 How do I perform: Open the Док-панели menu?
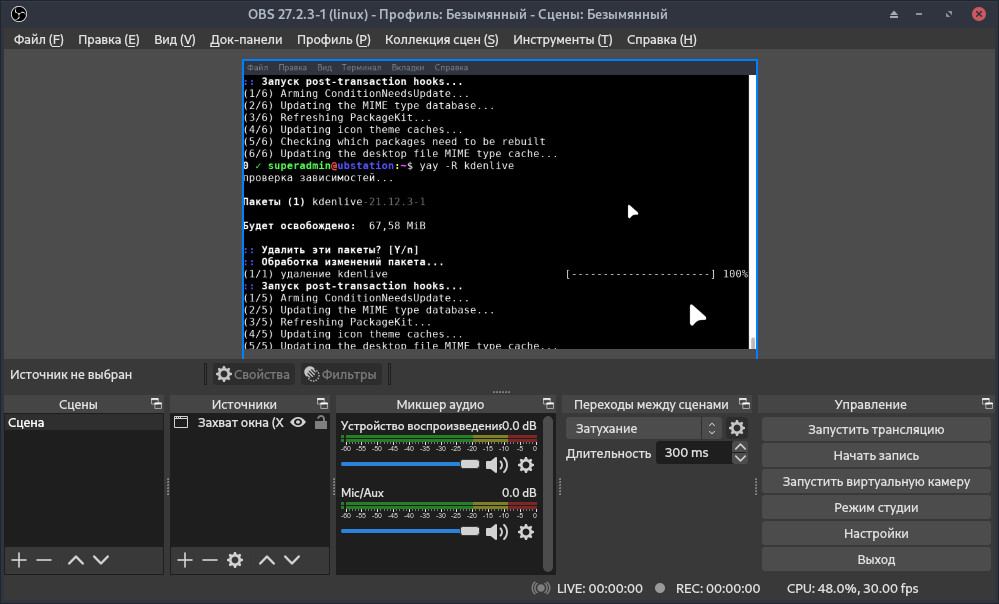click(x=246, y=40)
